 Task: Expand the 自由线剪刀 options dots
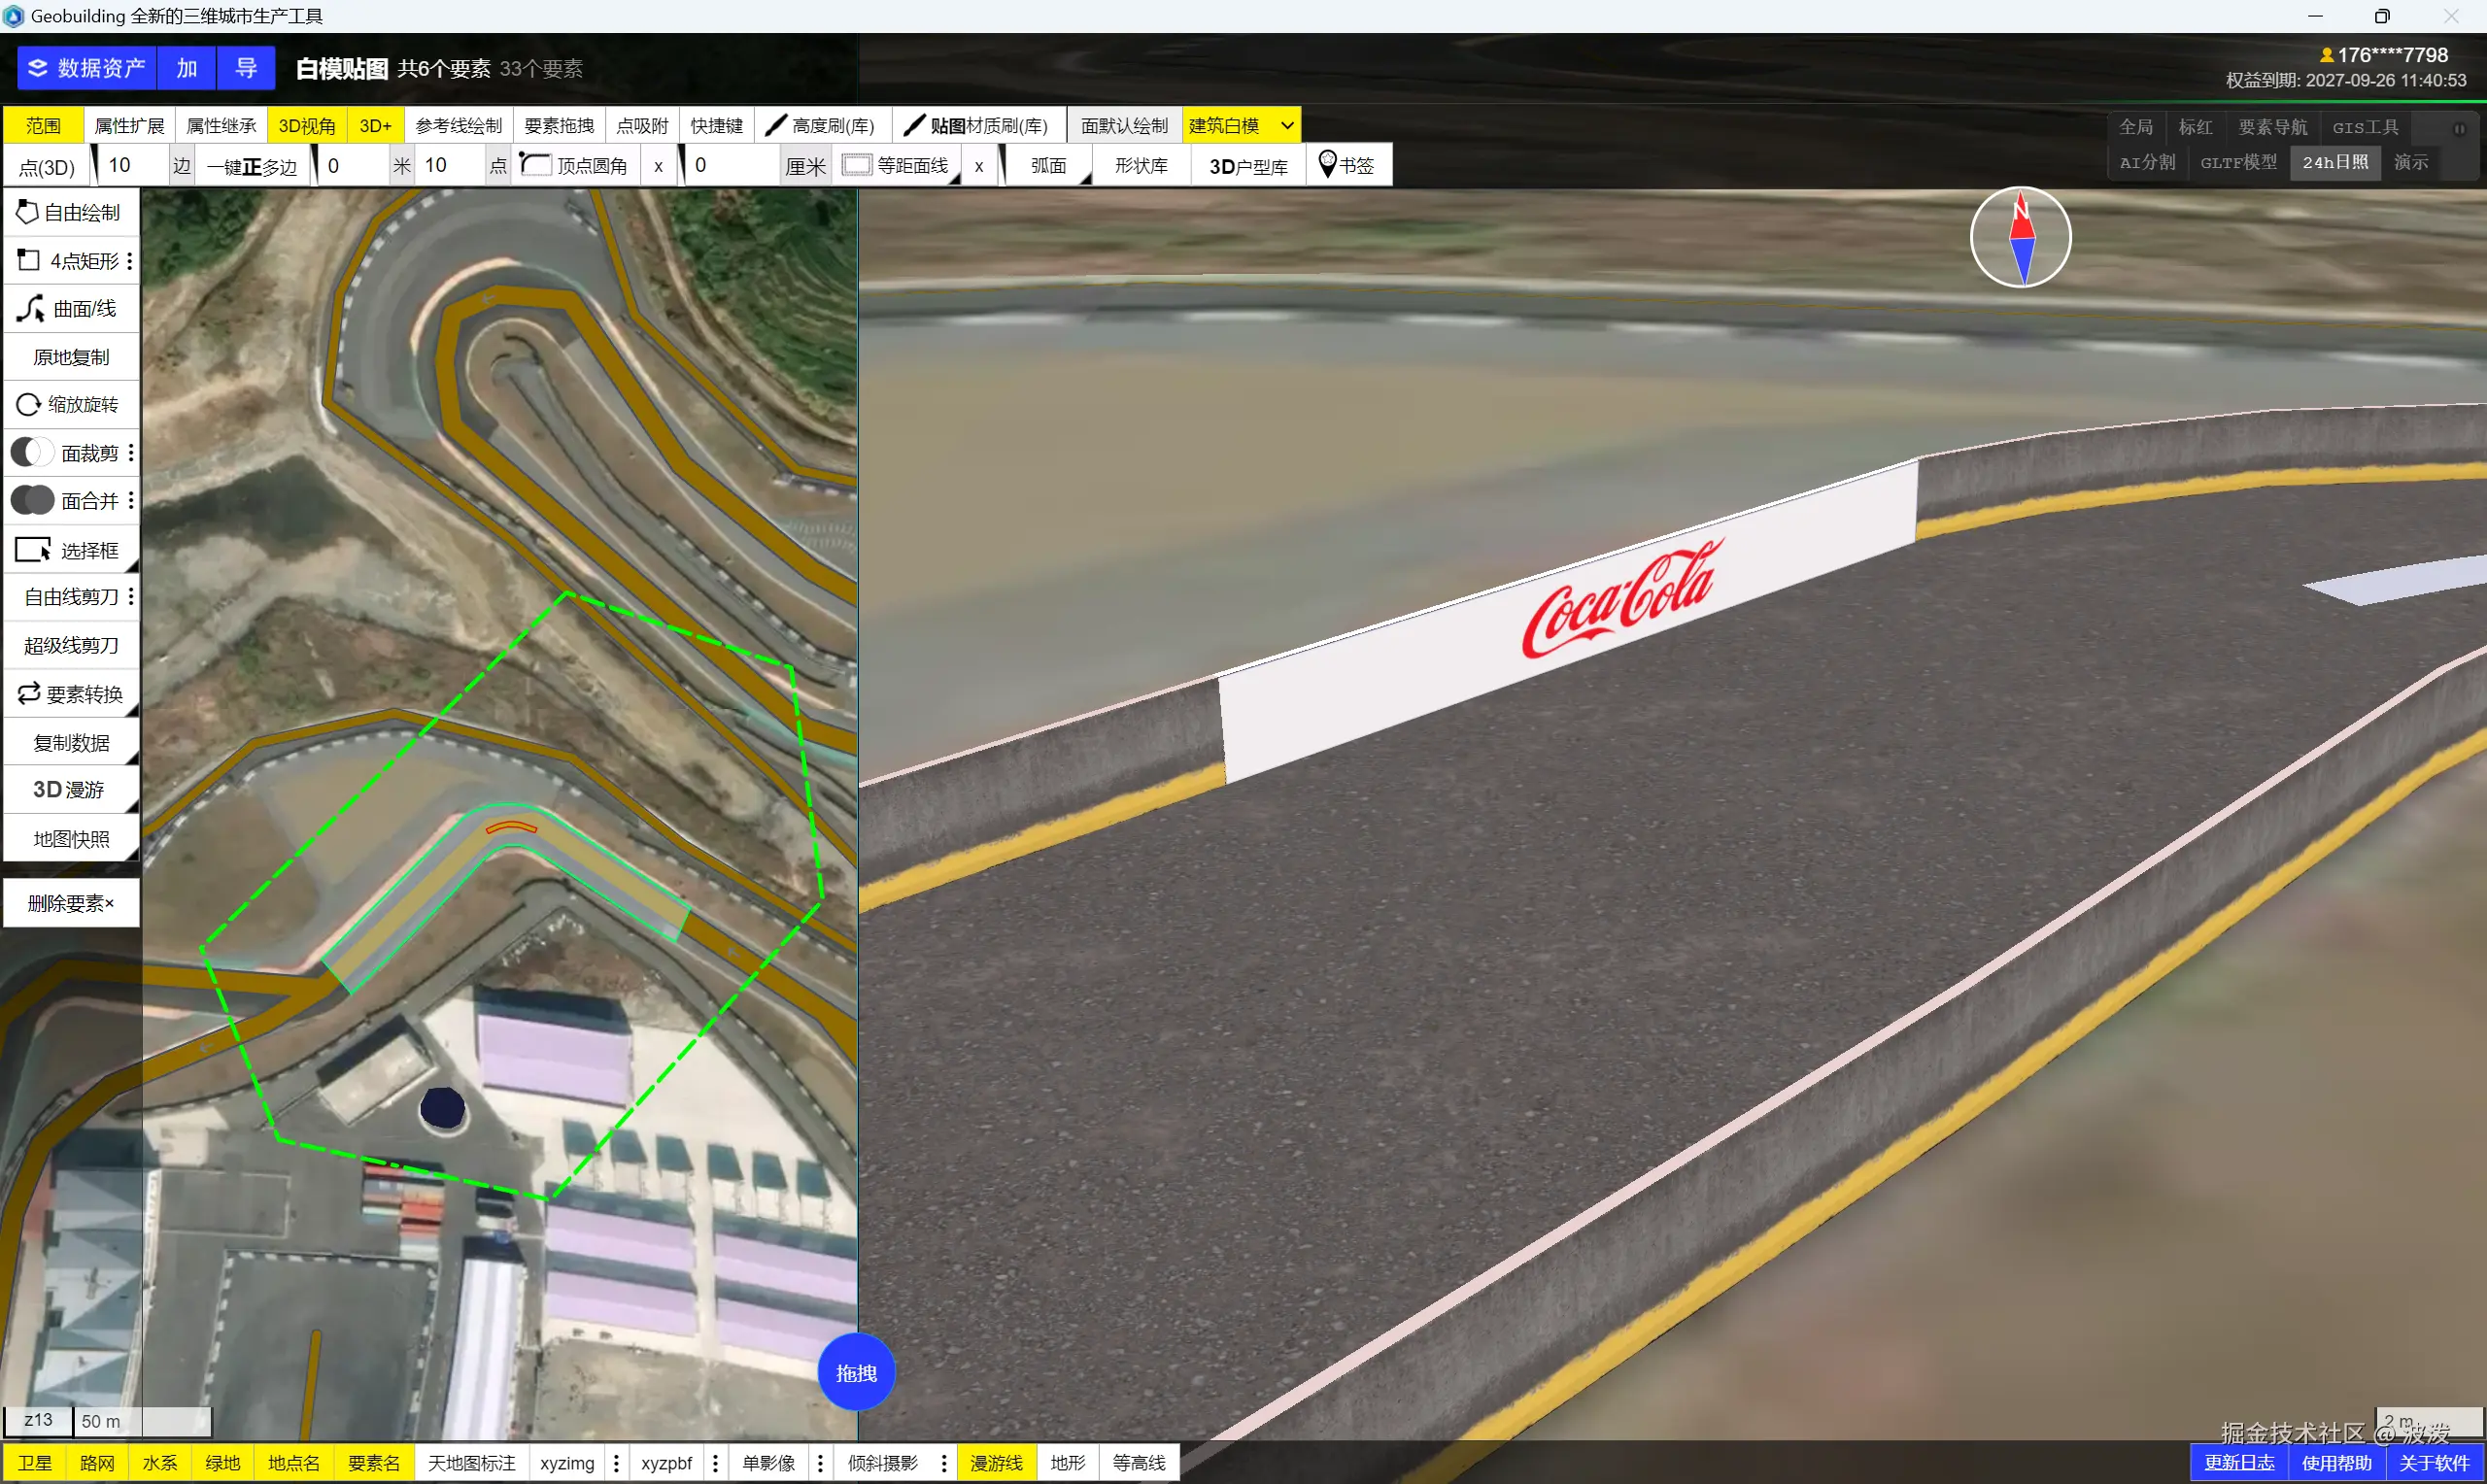click(x=131, y=597)
